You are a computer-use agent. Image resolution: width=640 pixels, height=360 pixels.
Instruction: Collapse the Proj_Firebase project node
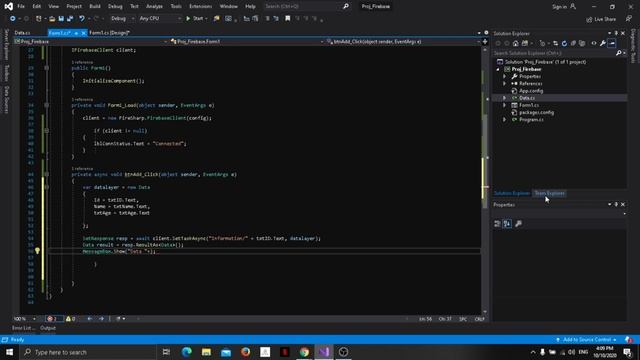pyautogui.click(x=498, y=69)
